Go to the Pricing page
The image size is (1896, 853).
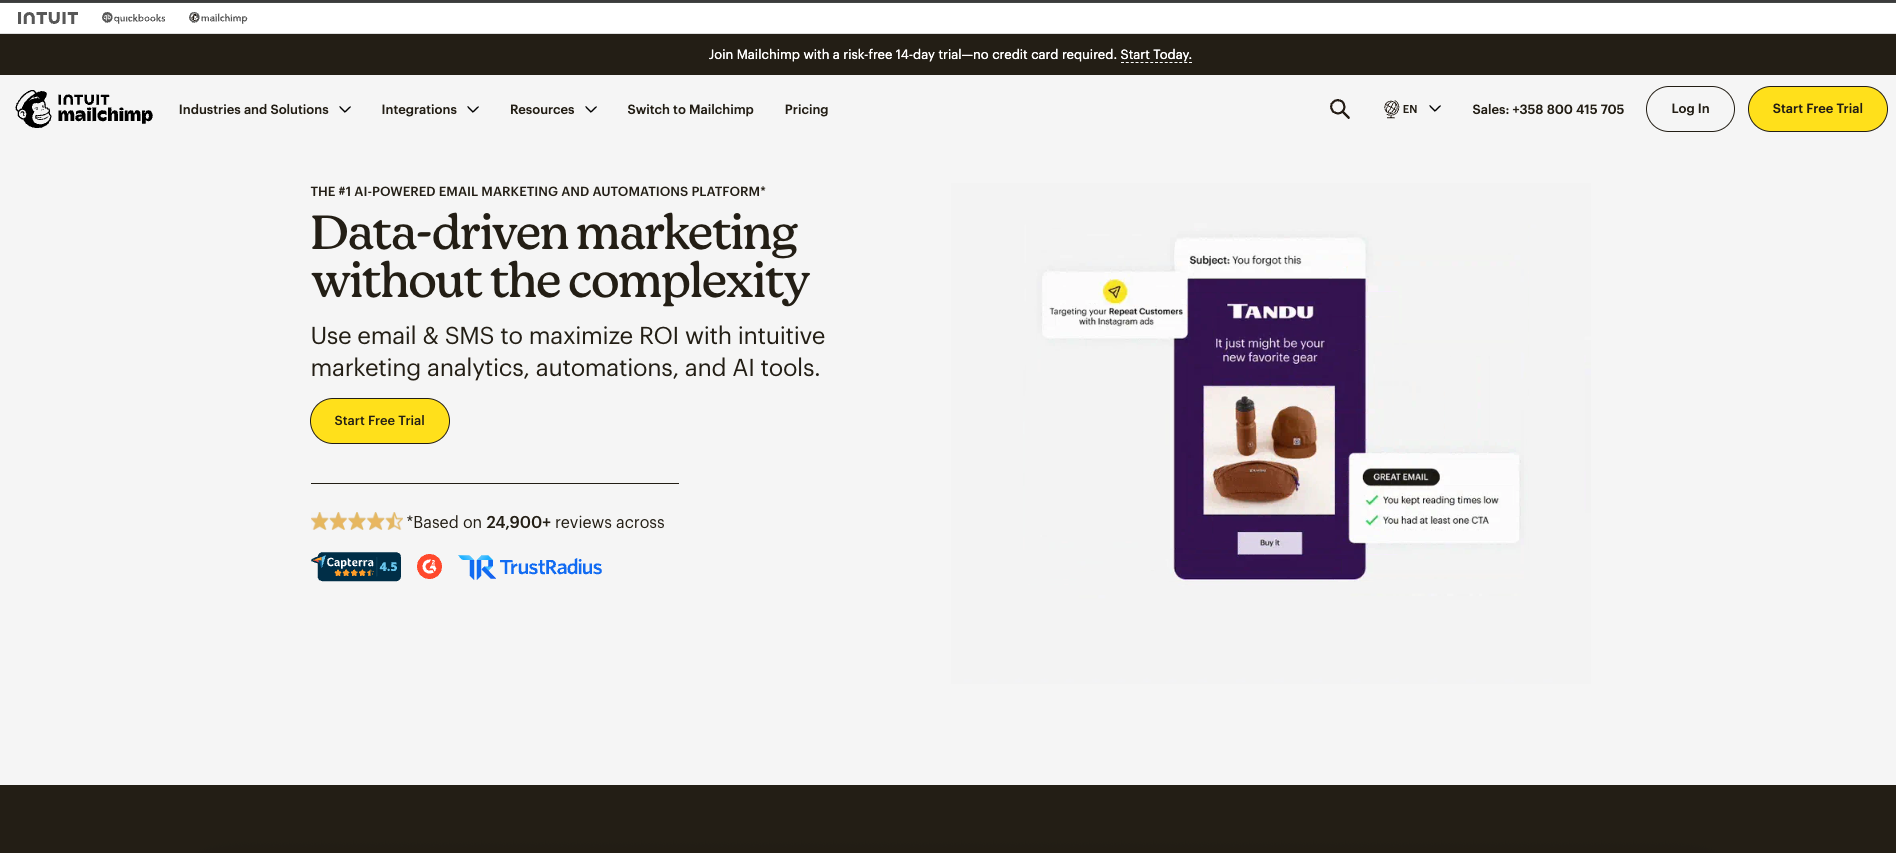point(806,109)
